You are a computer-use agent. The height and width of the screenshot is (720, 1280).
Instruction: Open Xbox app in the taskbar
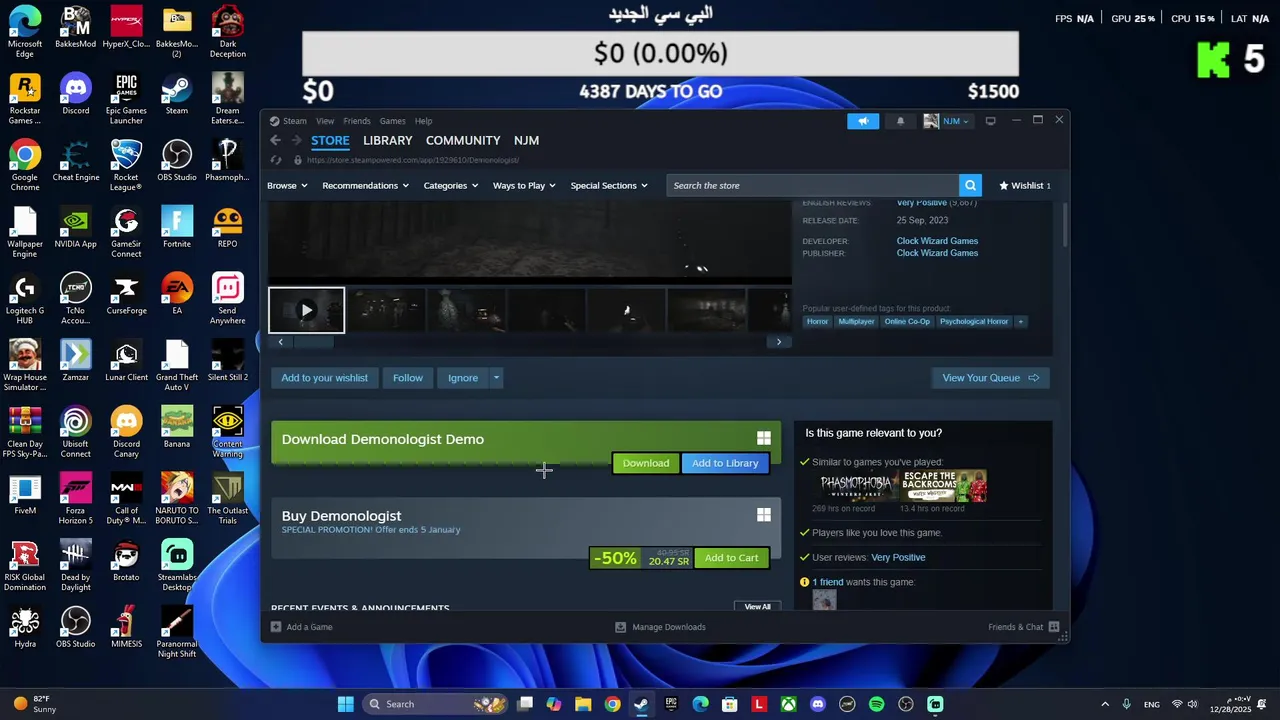coord(789,704)
